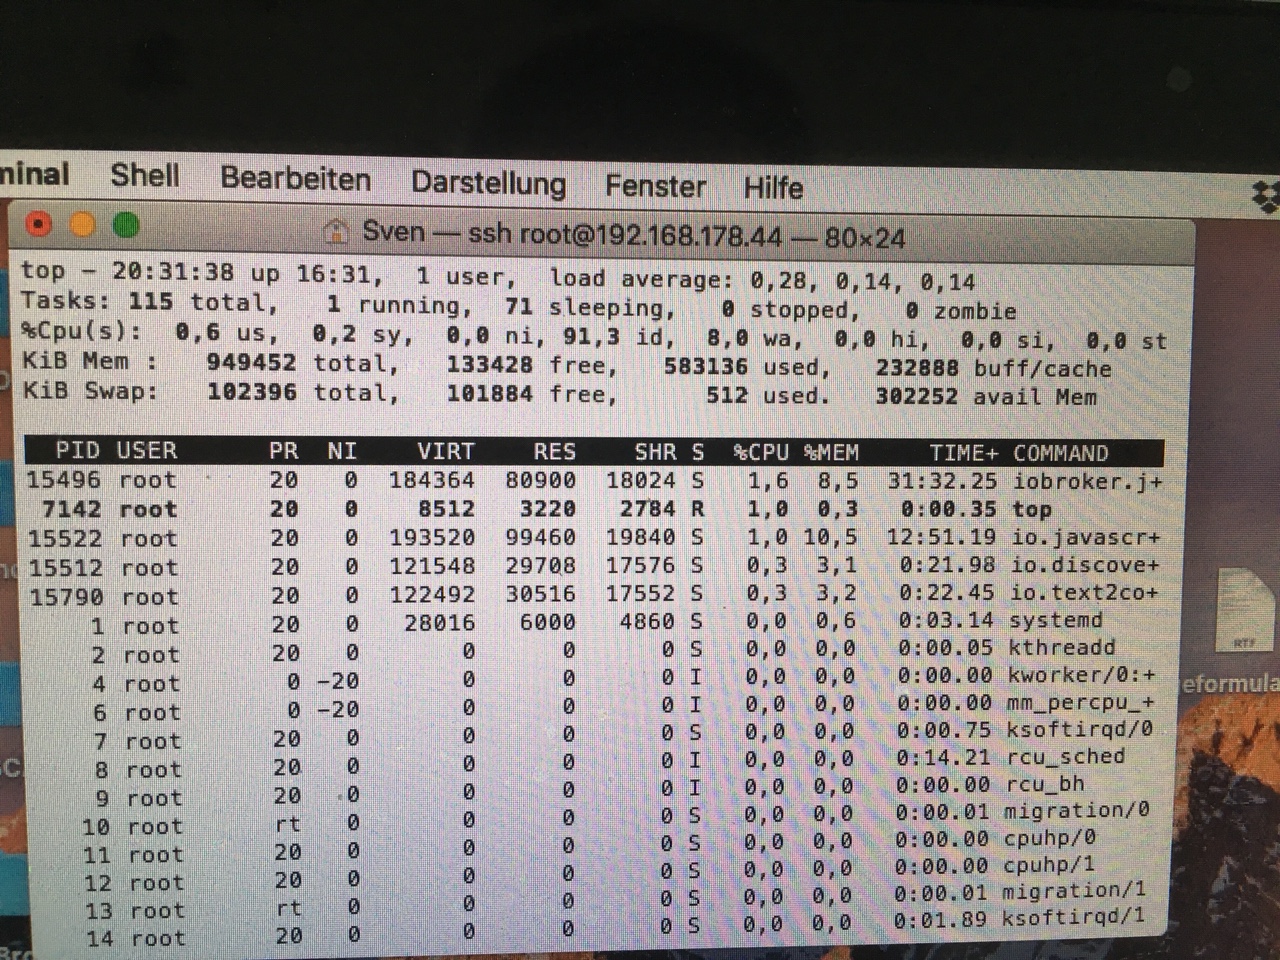The height and width of the screenshot is (960, 1280).
Task: Click the 949452 total memory value
Action: [251, 362]
